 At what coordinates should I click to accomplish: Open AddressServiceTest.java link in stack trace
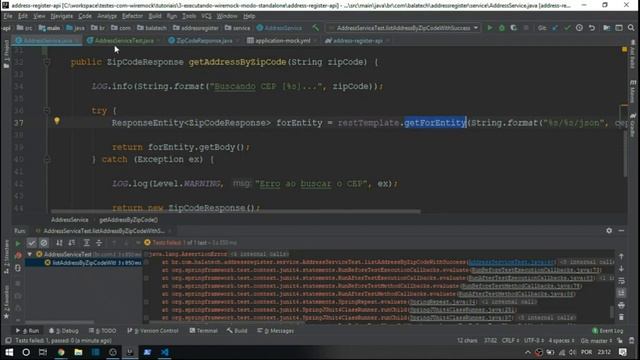[511, 262]
